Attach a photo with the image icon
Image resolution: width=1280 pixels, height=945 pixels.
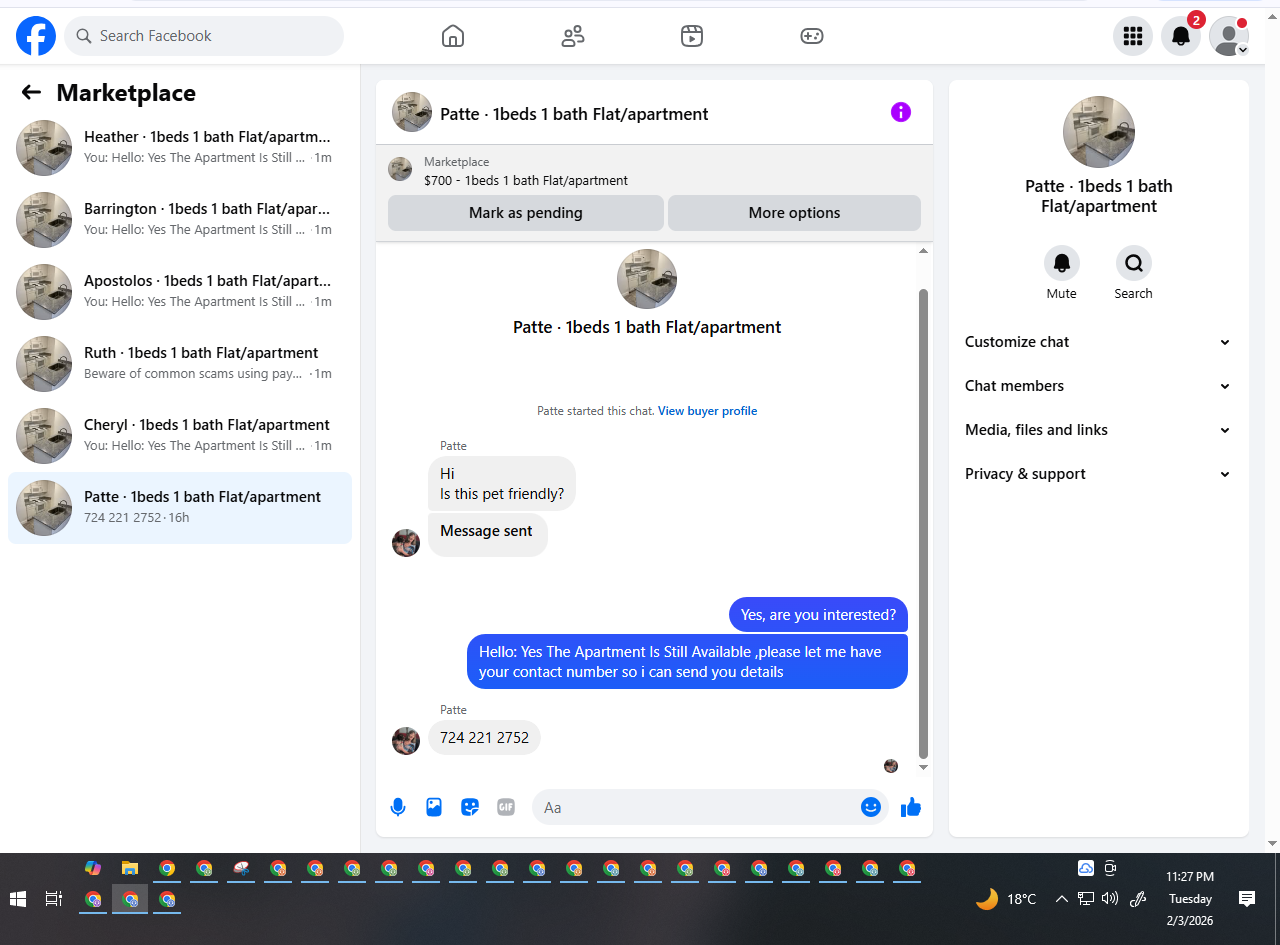434,807
